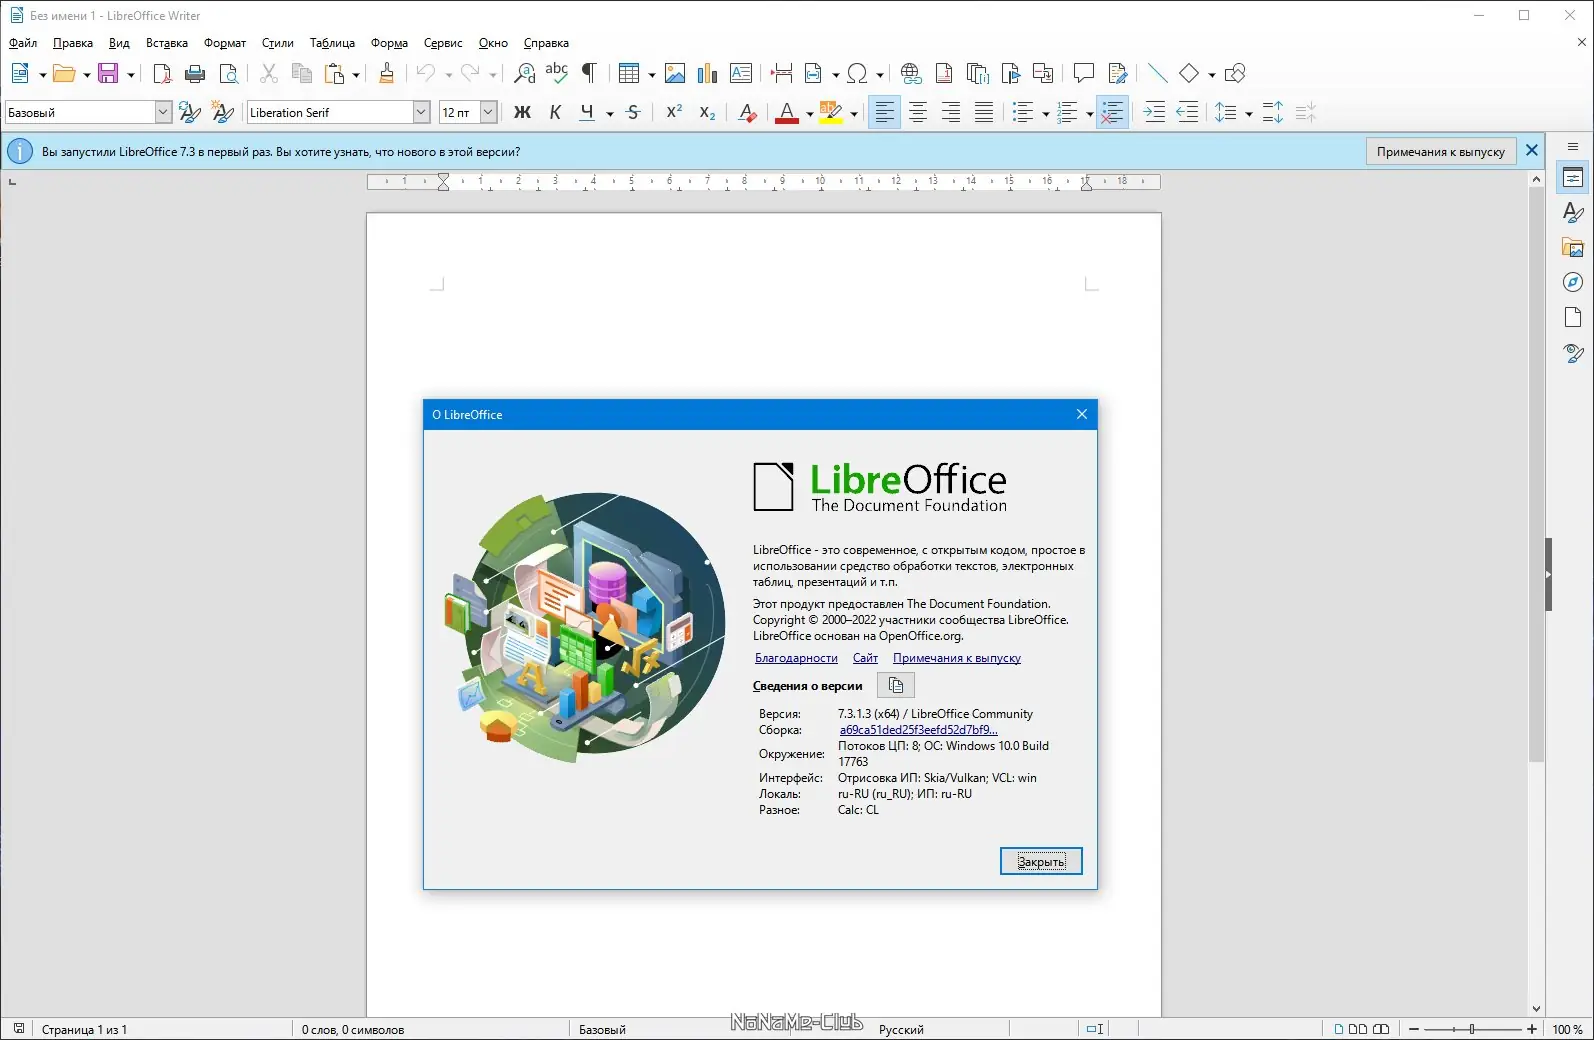
Task: Insert a chart
Action: 708,73
